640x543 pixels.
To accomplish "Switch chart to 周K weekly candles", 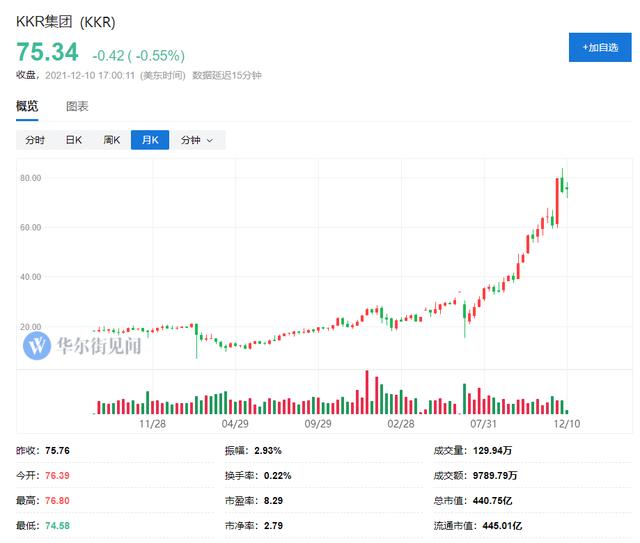I will [111, 140].
